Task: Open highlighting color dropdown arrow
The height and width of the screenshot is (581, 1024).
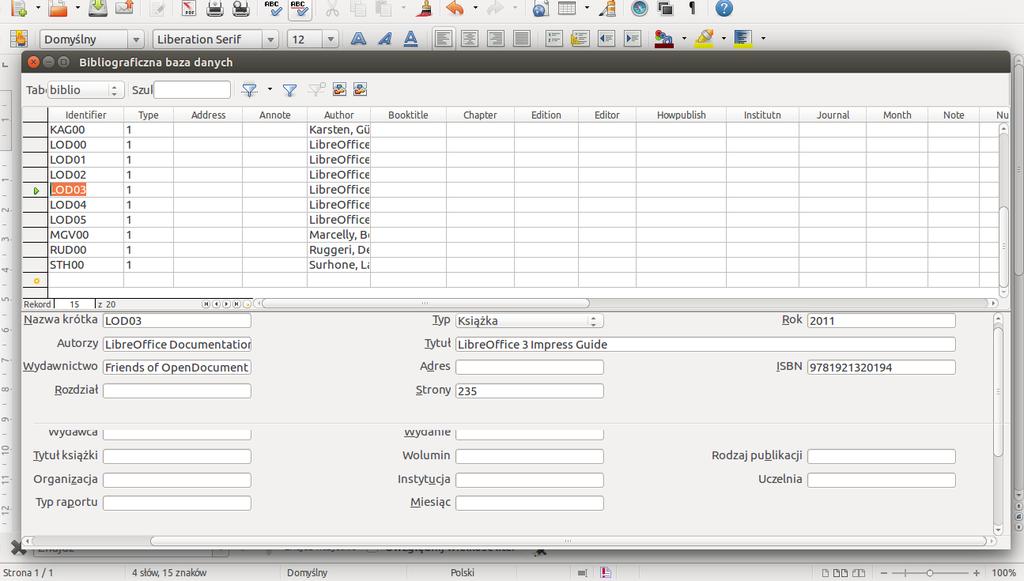Action: click(724, 39)
